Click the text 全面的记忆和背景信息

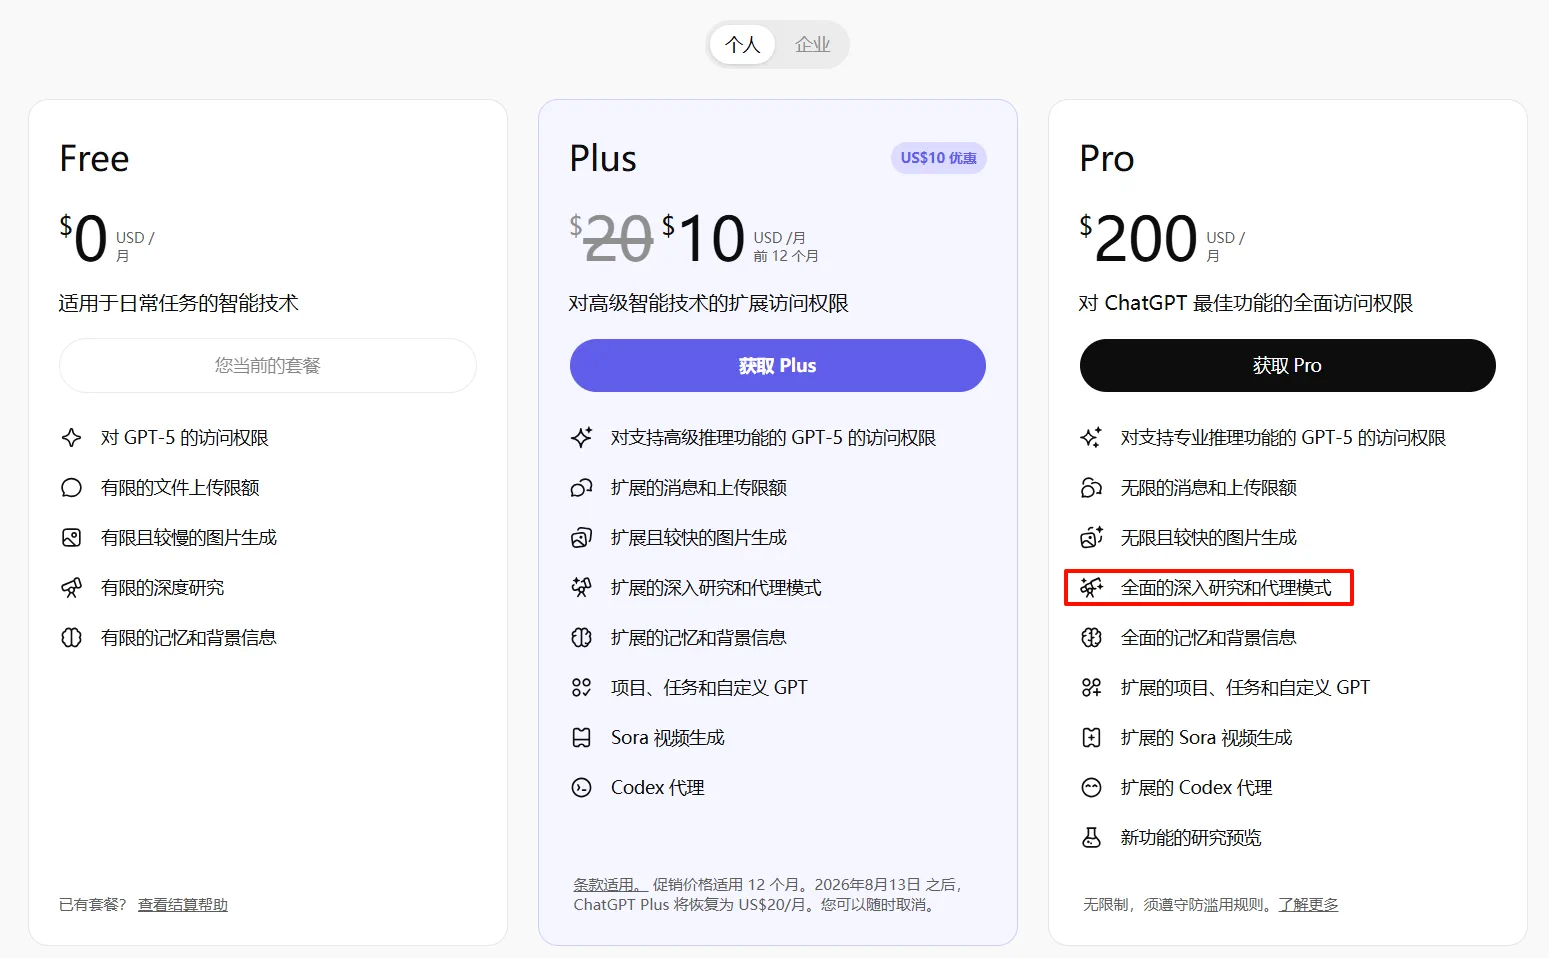(x=1209, y=638)
